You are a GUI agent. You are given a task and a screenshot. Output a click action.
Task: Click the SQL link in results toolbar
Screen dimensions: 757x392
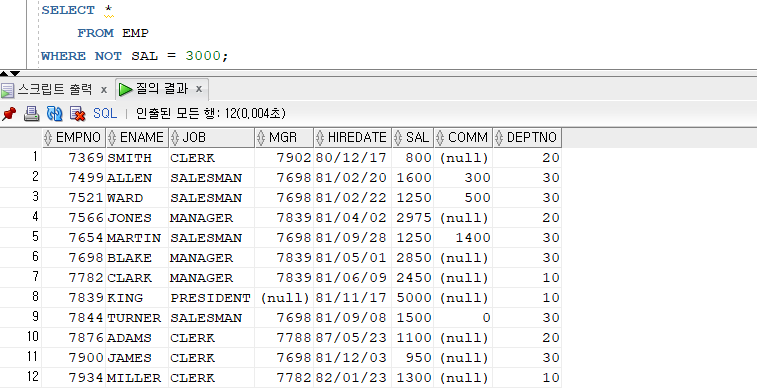point(105,113)
